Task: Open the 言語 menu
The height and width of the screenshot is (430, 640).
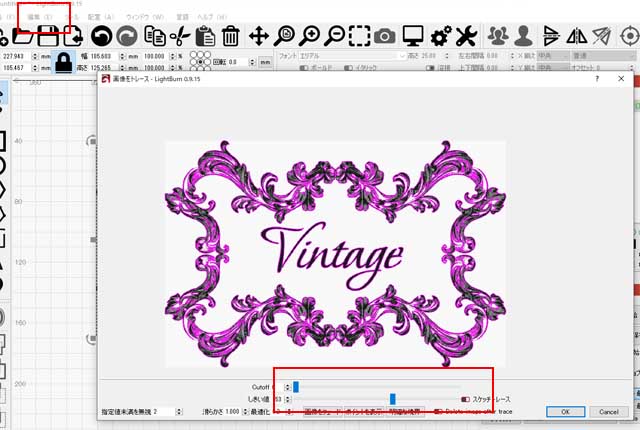Action: (182, 17)
